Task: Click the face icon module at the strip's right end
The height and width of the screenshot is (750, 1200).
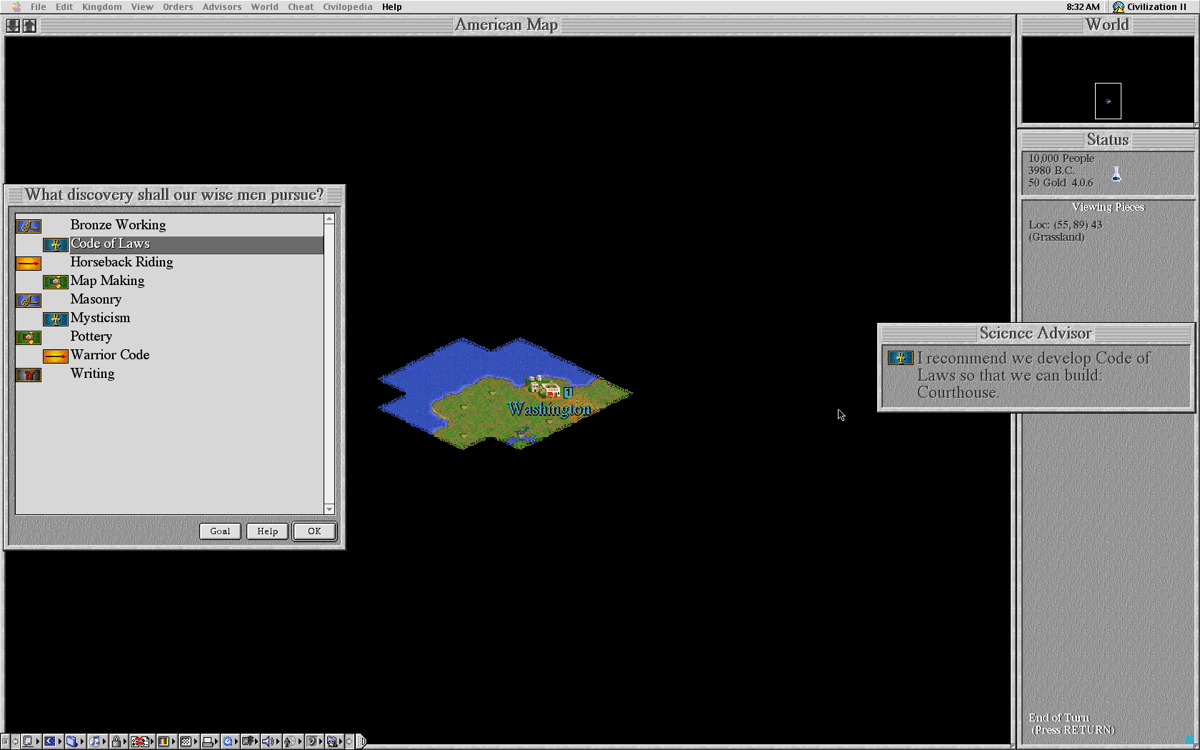Action: pyautogui.click(x=332, y=741)
